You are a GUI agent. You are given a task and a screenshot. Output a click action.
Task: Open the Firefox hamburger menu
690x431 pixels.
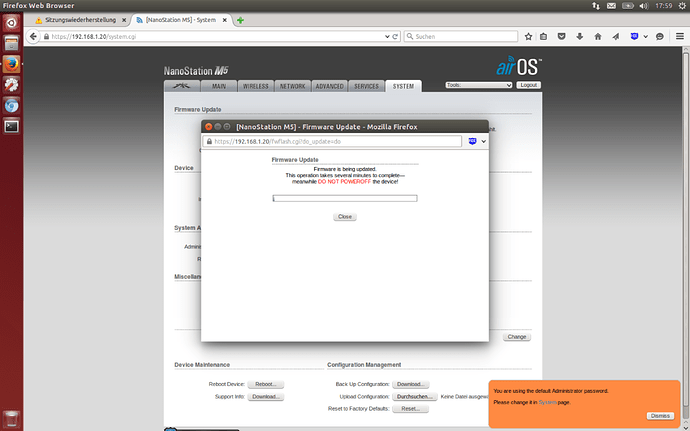(678, 36)
